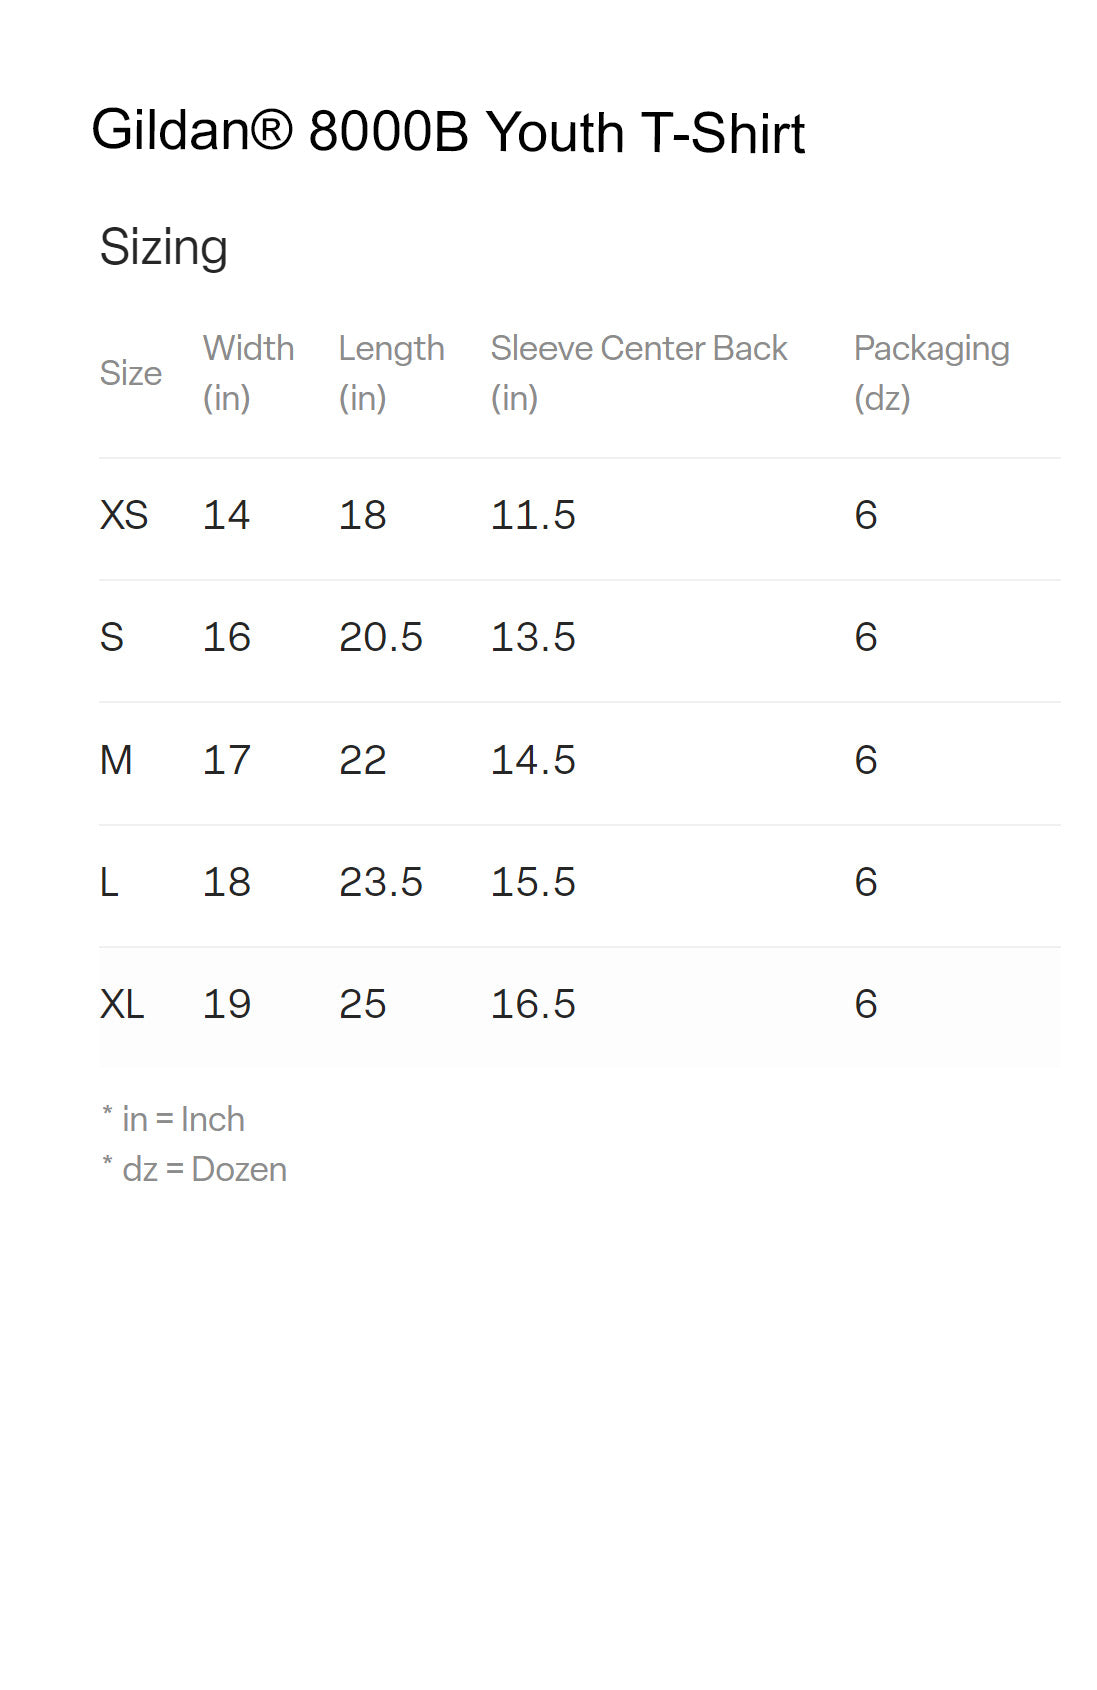Select sleeve value 16.5 in XL row
This screenshot has height=1690, width=1097.
533,1004
